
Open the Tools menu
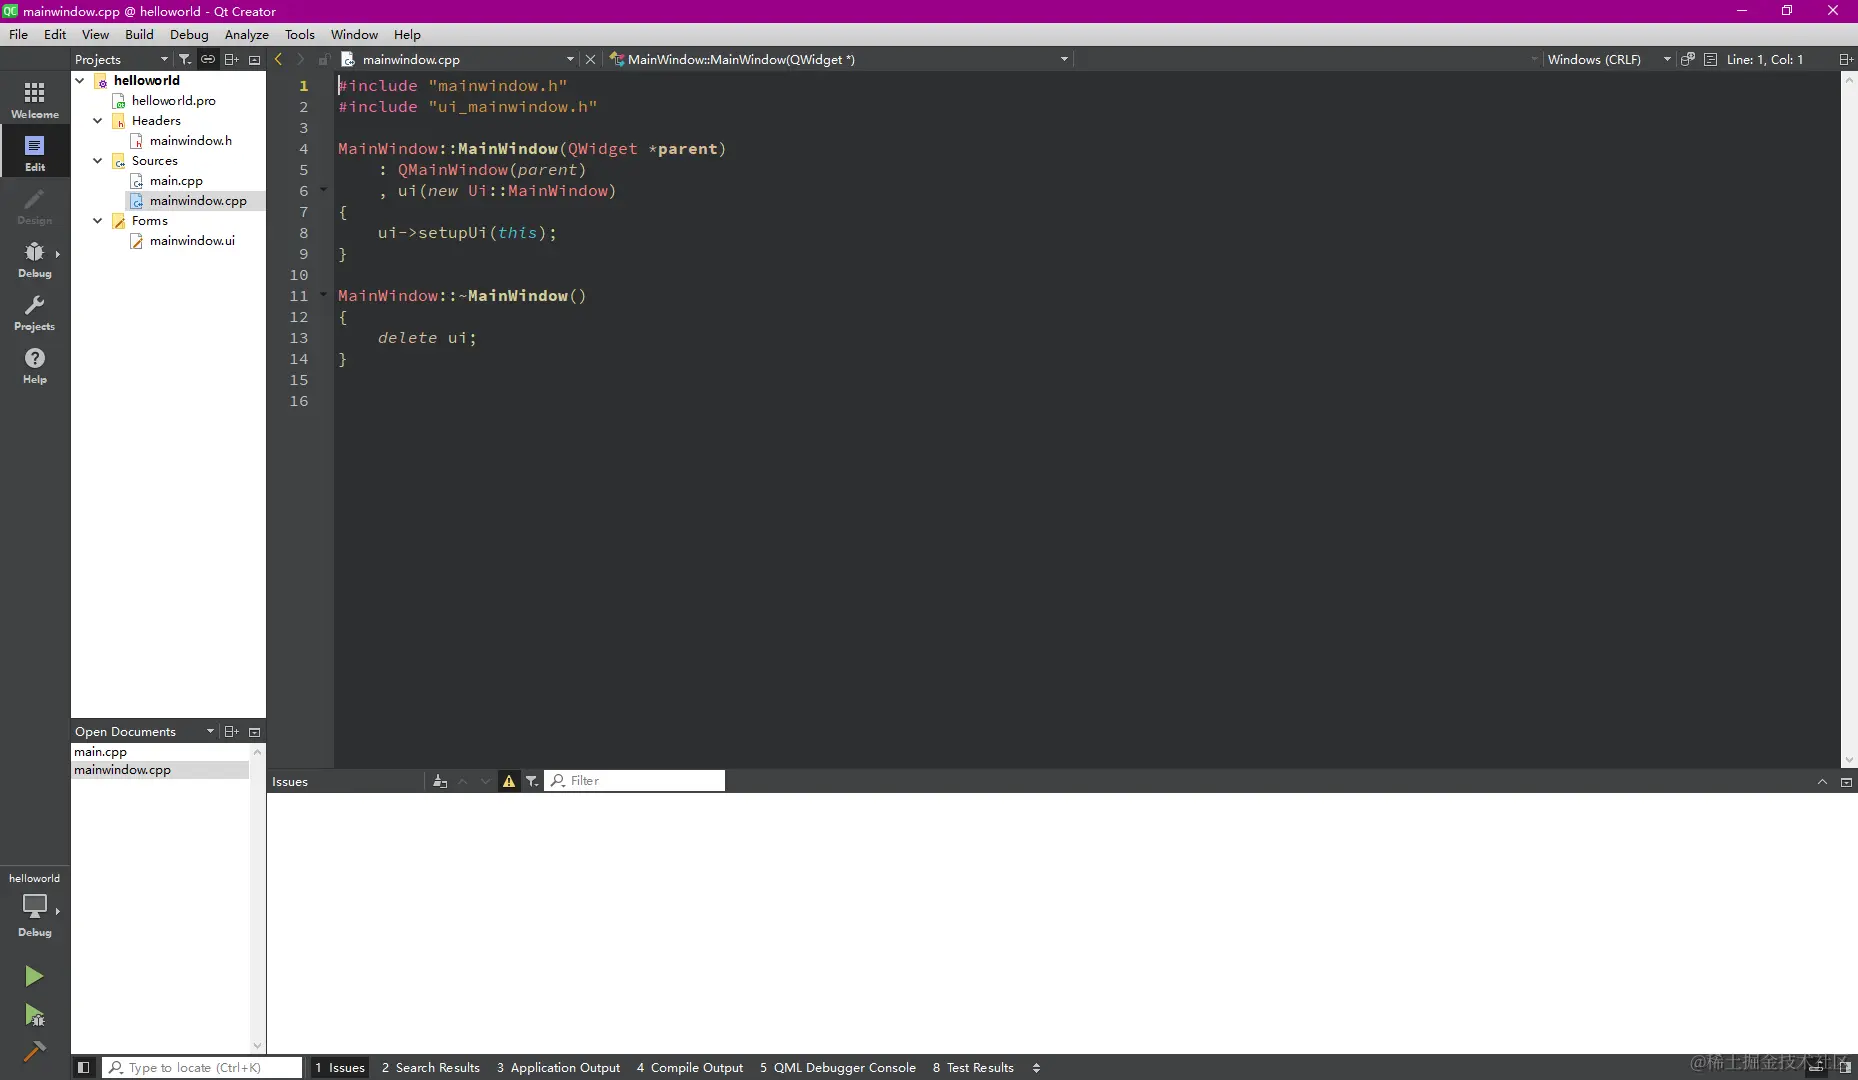tap(300, 34)
